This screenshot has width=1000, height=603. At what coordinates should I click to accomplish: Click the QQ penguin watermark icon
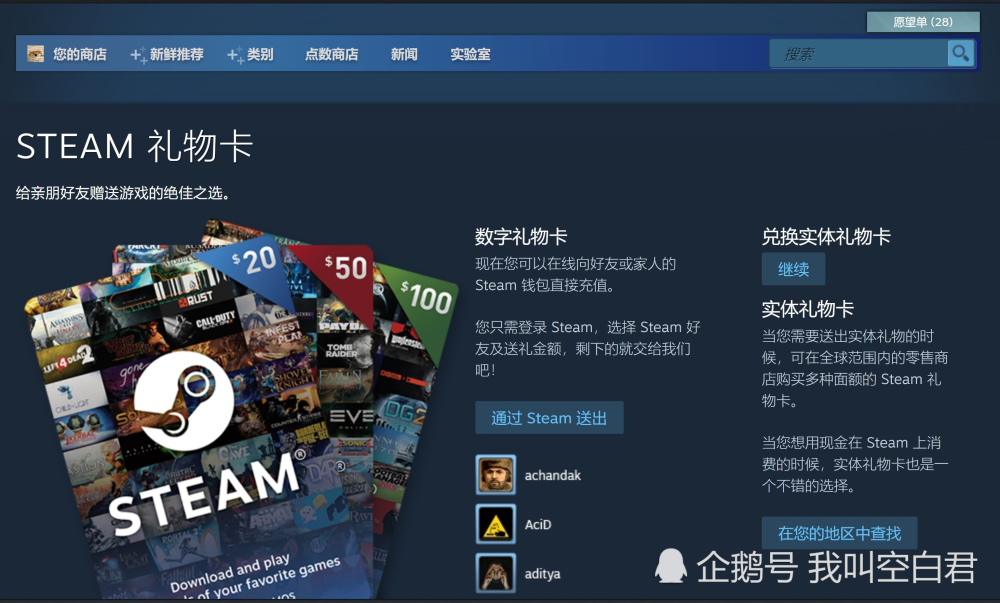tap(672, 566)
